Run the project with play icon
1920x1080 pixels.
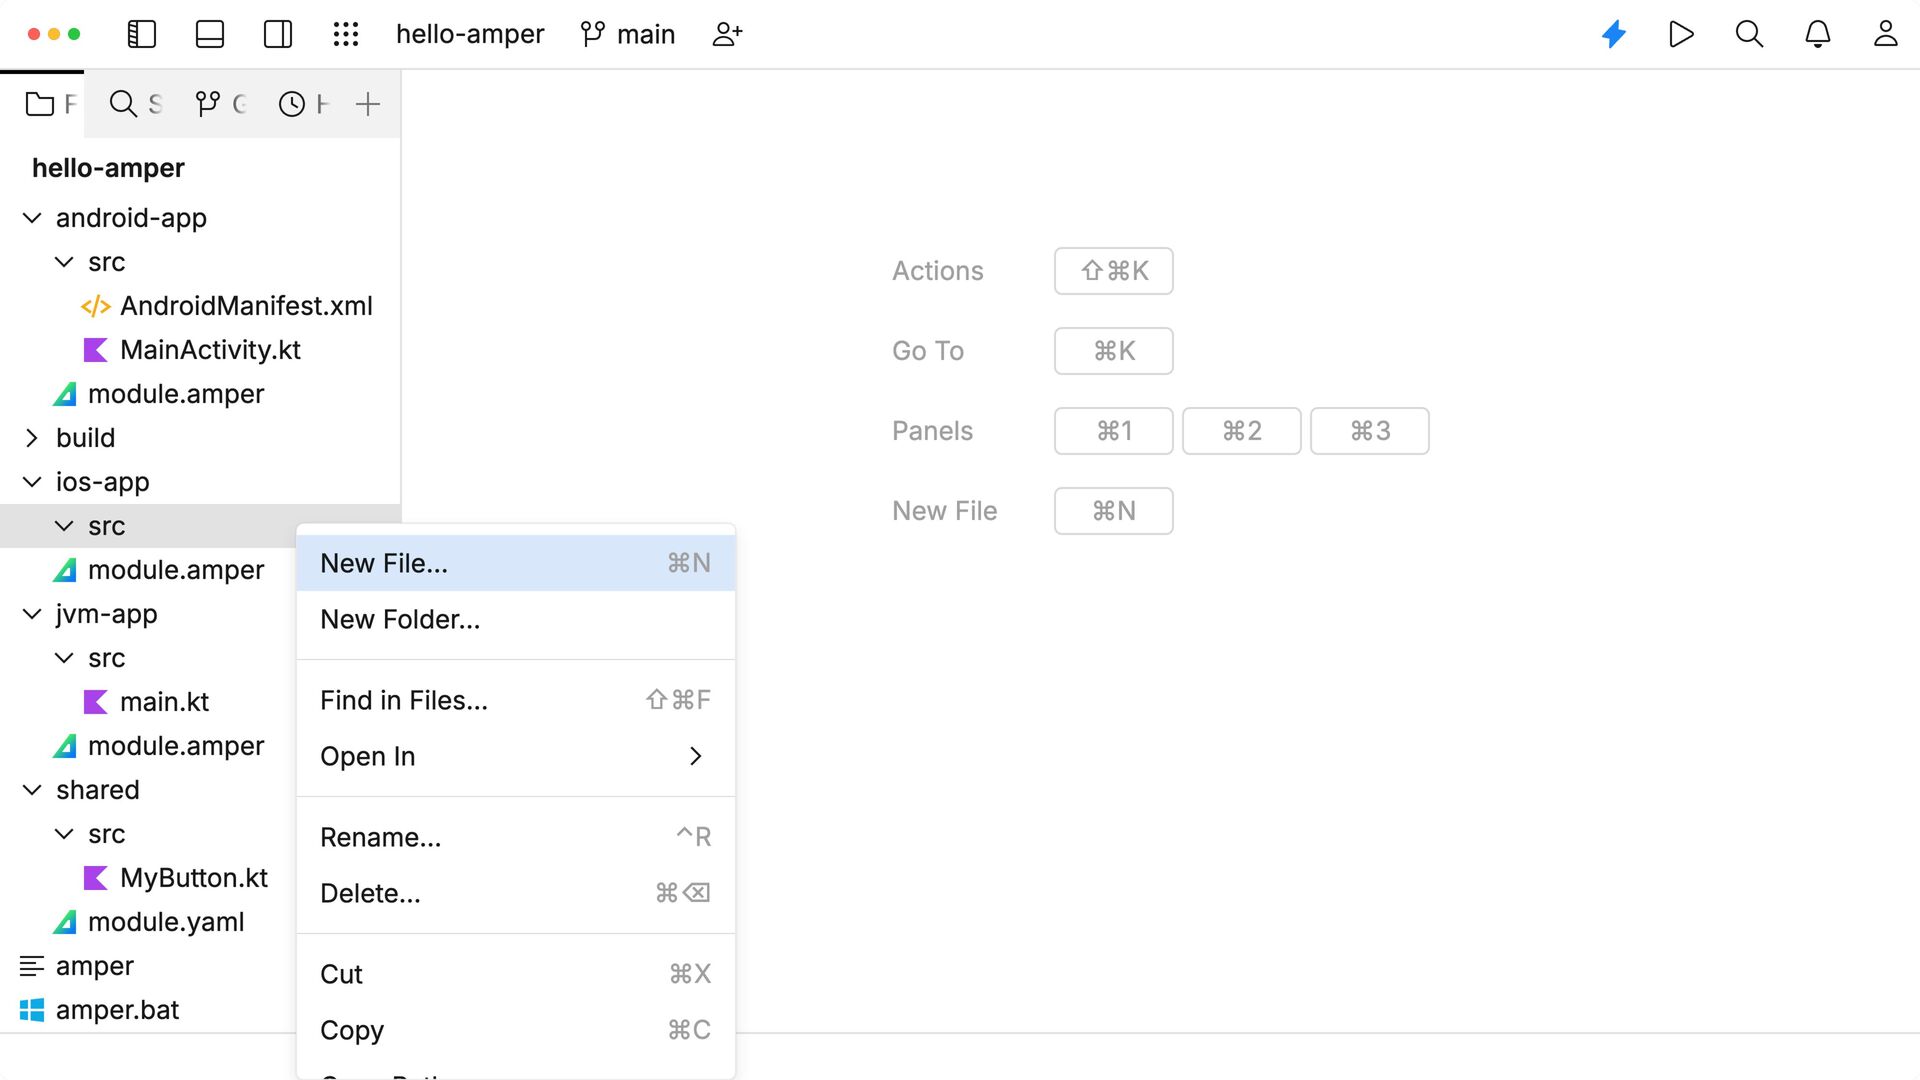1682,34
